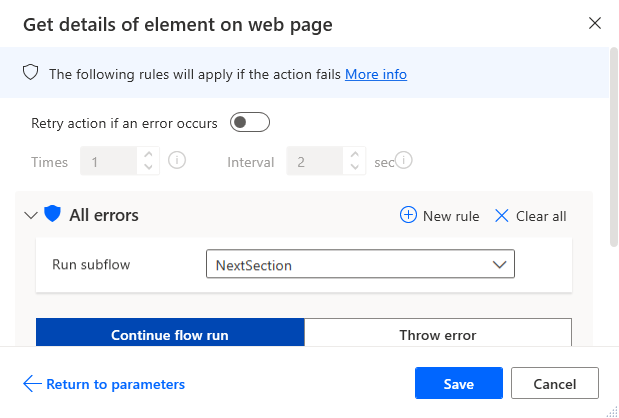Close the dialog with the X icon
The image size is (619, 418).
coord(595,23)
